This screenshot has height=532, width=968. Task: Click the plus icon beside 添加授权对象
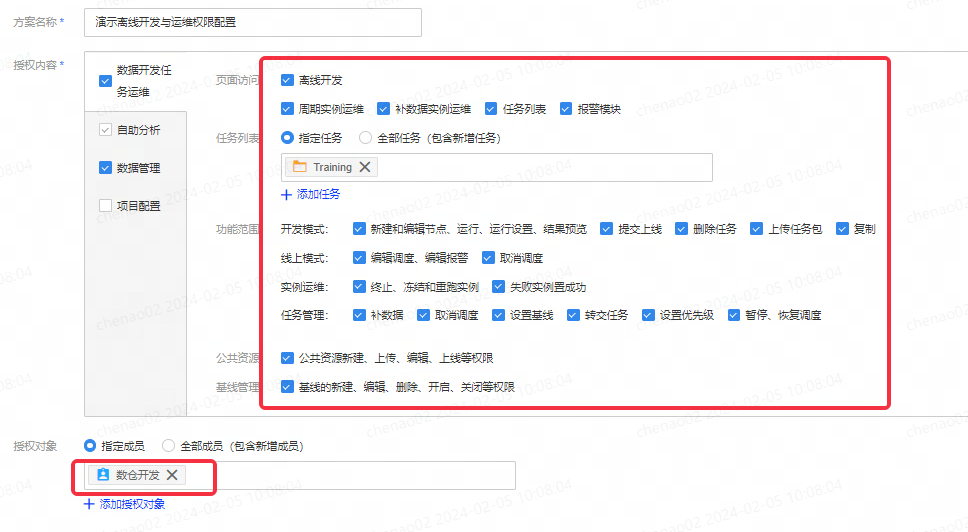(89, 504)
